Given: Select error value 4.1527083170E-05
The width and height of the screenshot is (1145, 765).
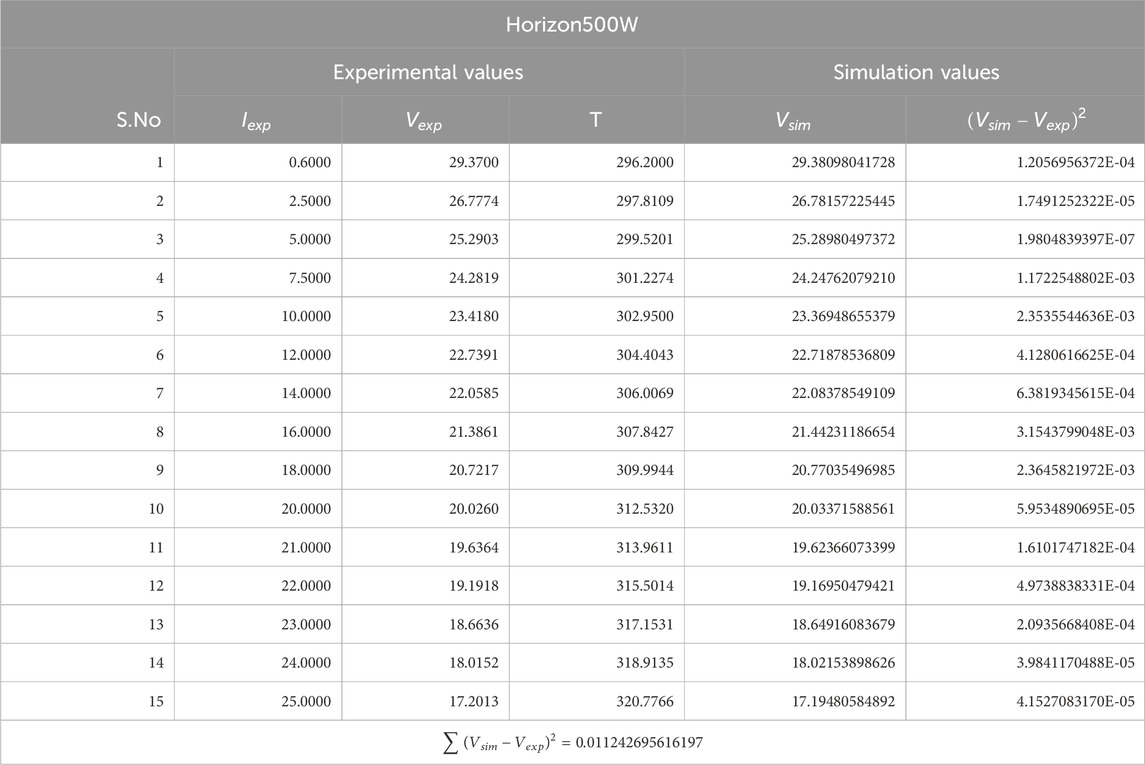Looking at the screenshot, I should pos(1076,701).
